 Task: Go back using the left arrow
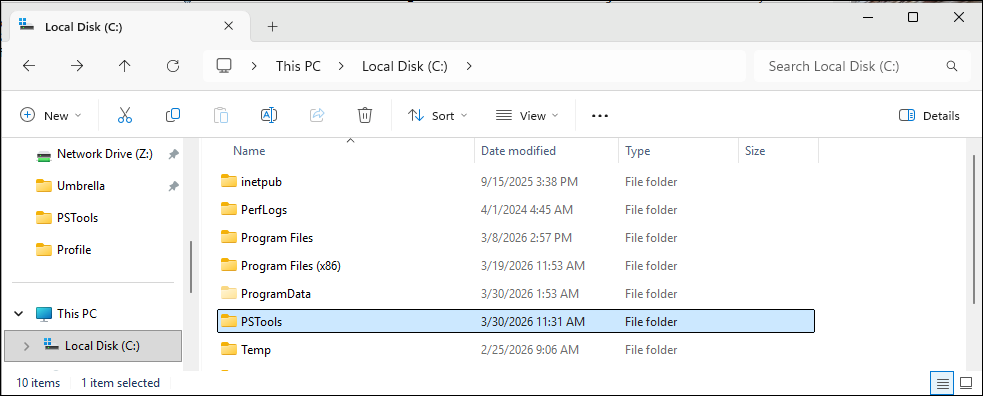point(29,66)
